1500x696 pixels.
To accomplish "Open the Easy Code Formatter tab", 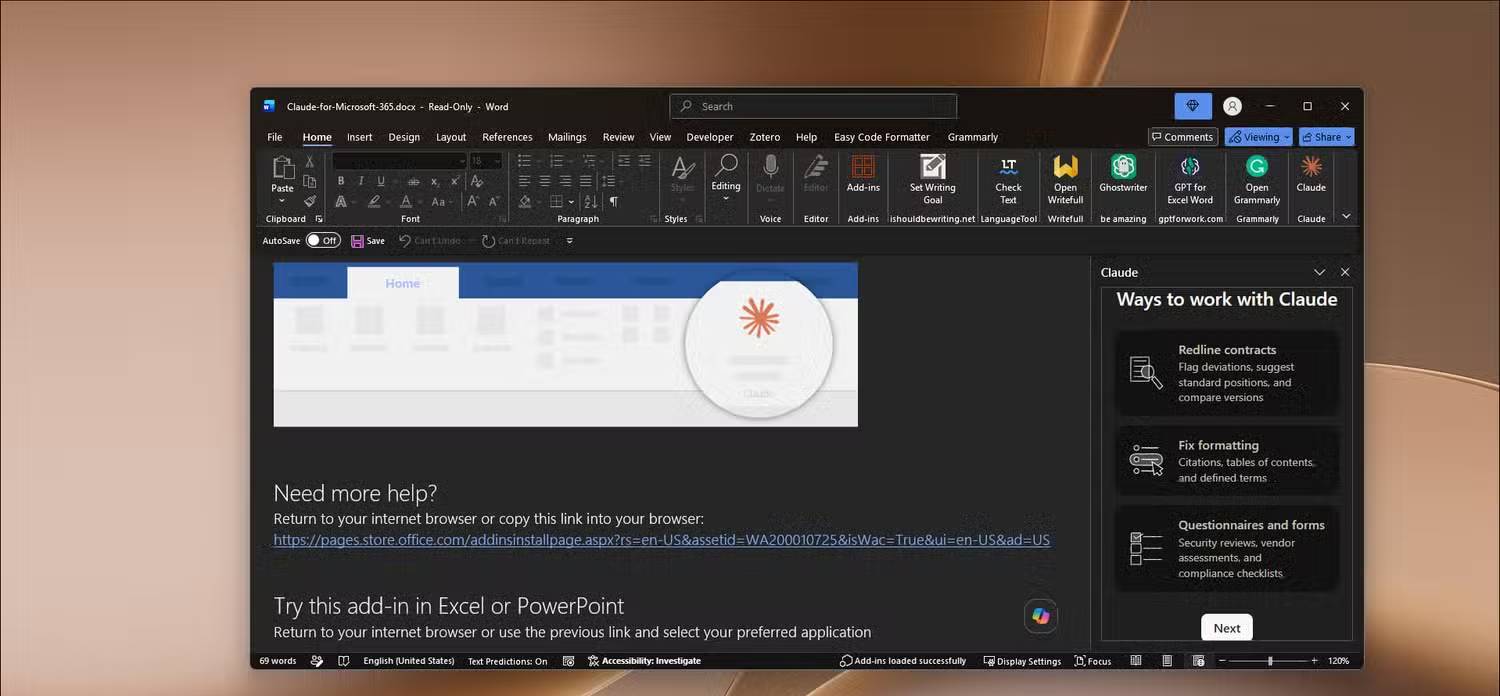I will click(x=882, y=137).
